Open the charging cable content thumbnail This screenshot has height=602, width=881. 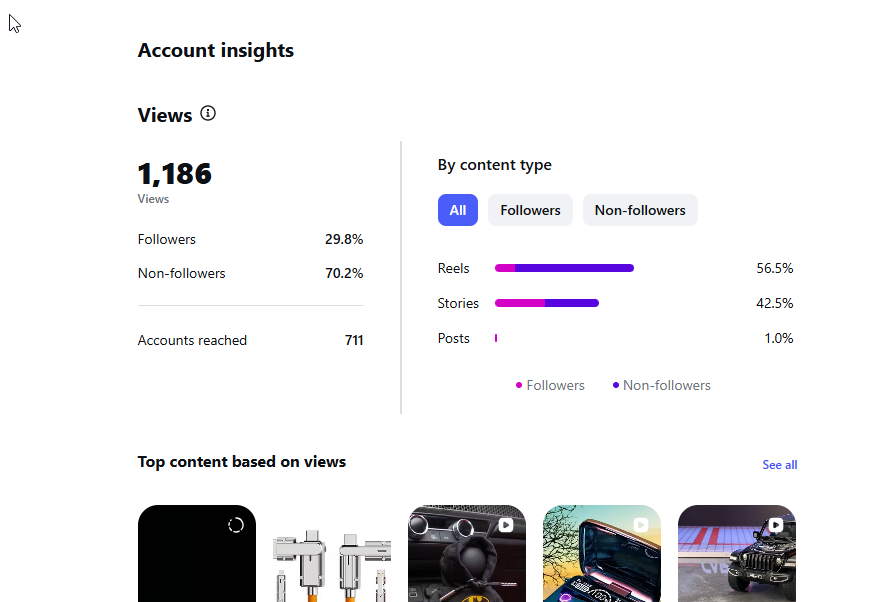(331, 554)
